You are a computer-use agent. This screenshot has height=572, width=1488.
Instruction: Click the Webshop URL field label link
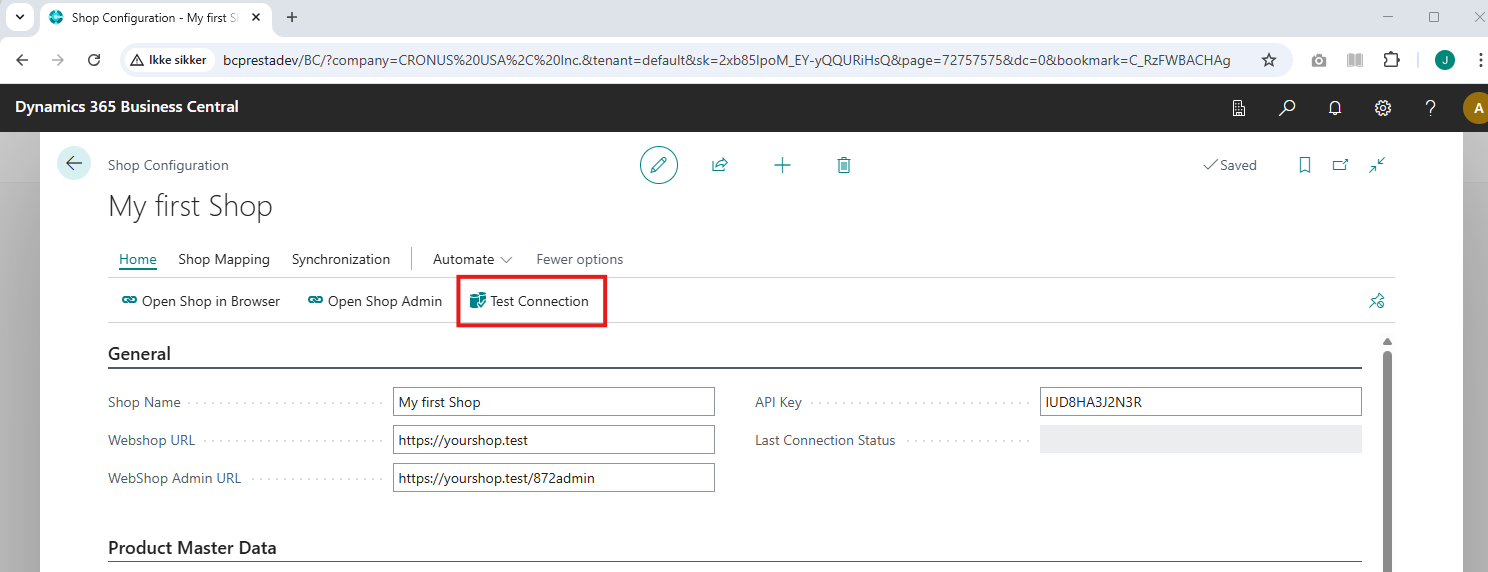pos(152,440)
